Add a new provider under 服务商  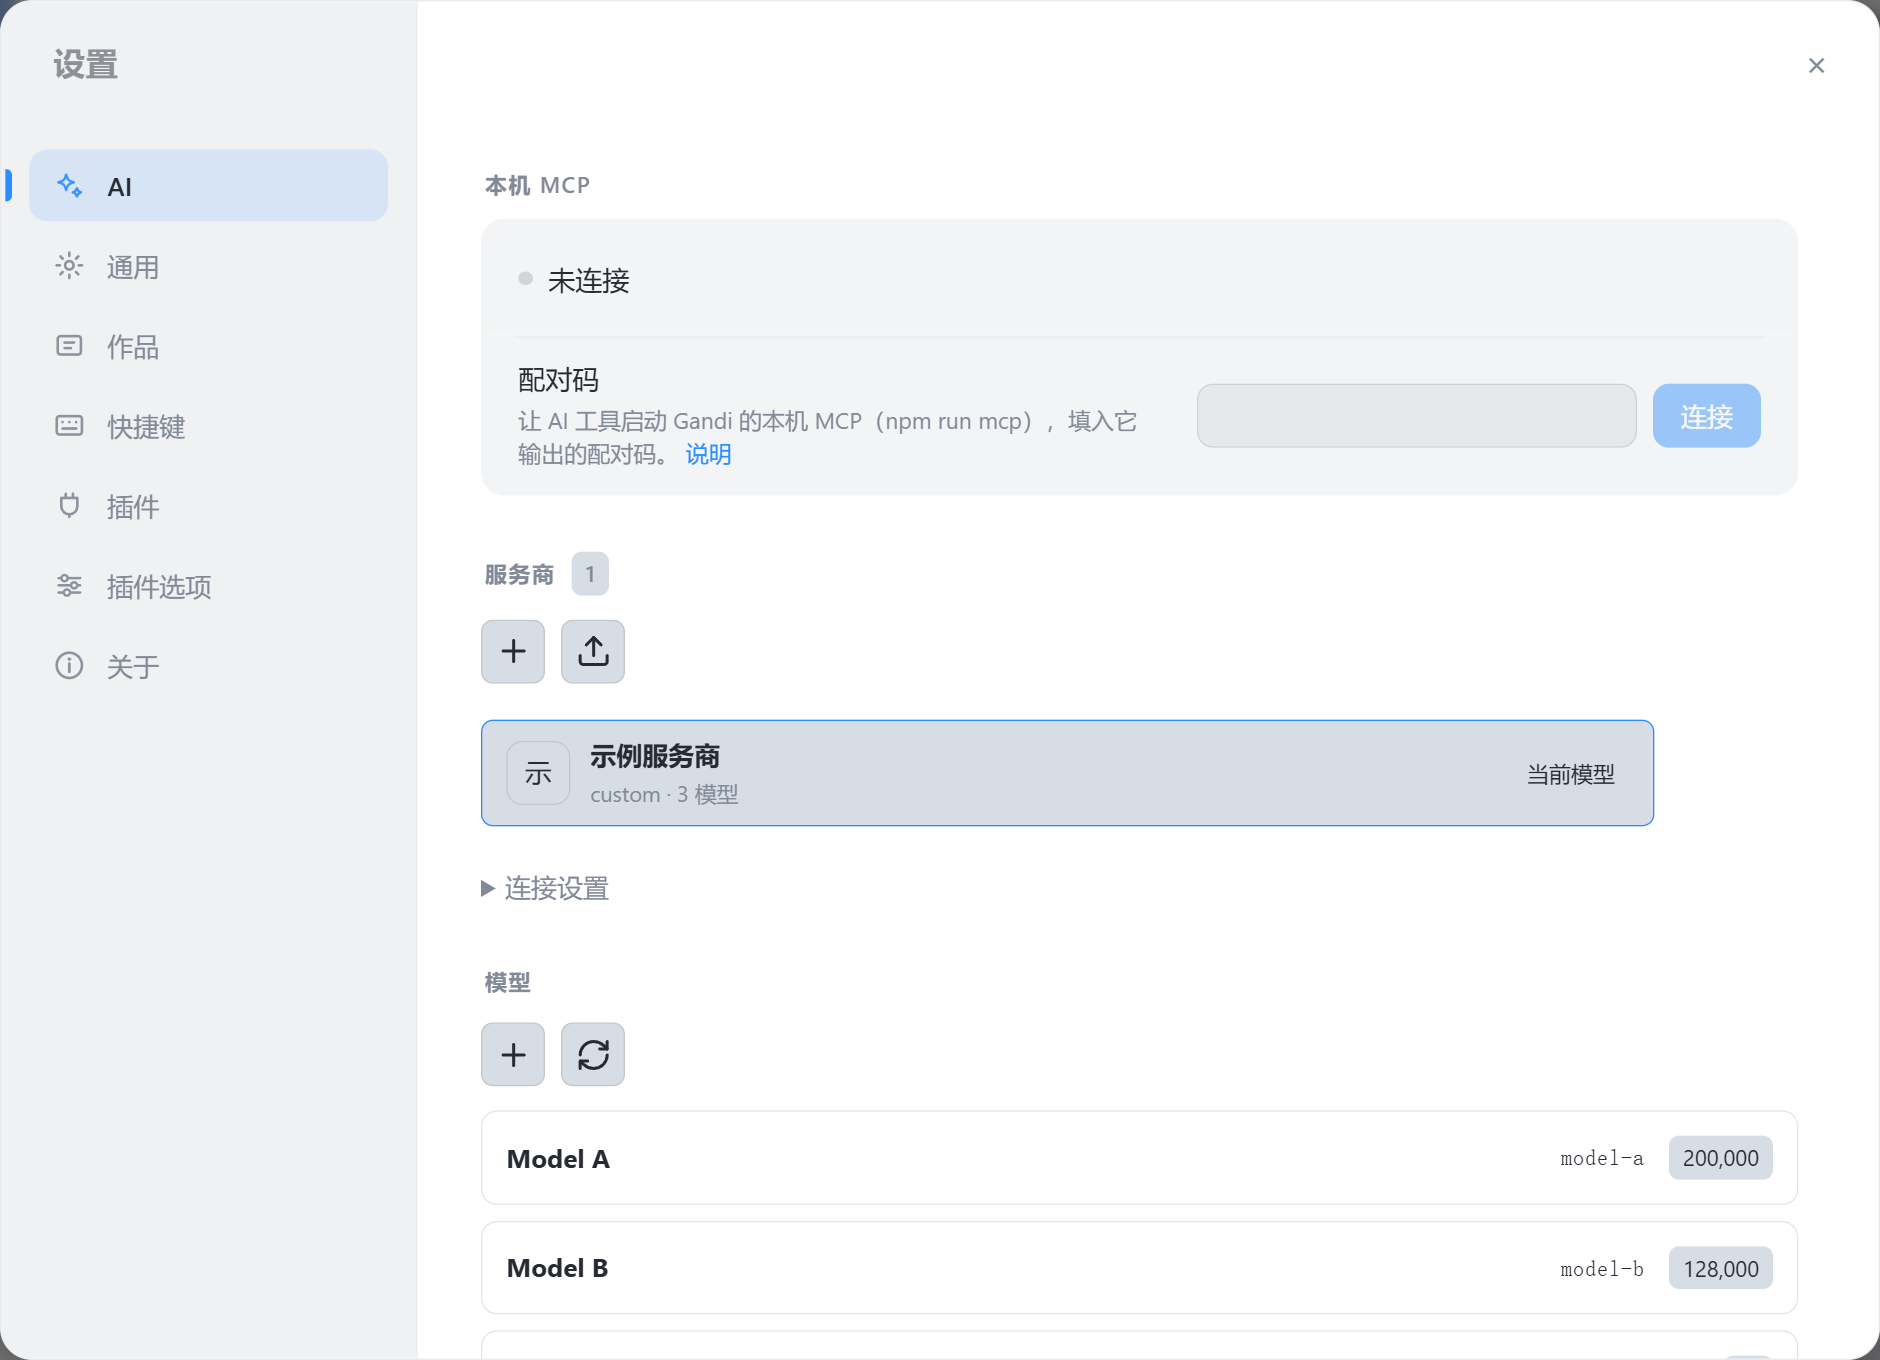(513, 652)
